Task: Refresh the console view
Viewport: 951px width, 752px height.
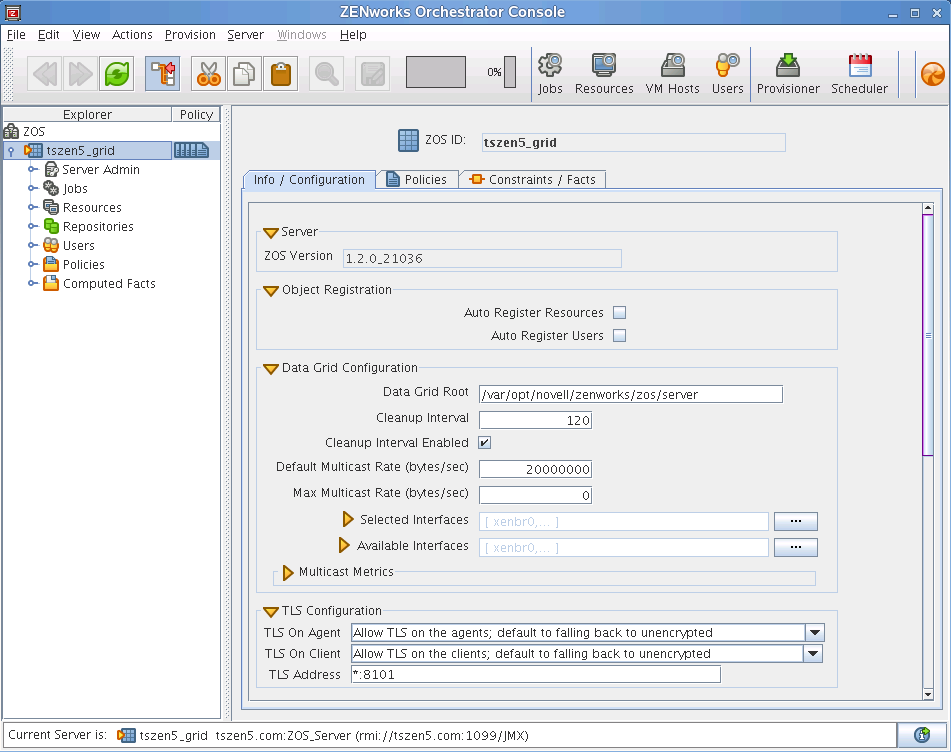Action: tap(116, 73)
